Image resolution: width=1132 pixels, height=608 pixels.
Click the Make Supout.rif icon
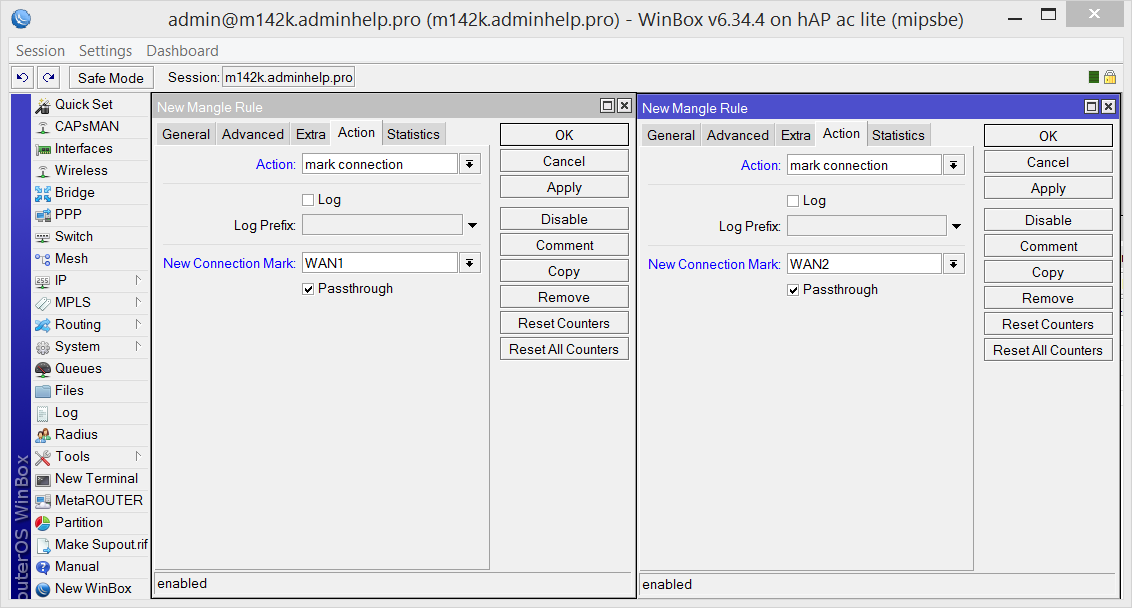(43, 545)
